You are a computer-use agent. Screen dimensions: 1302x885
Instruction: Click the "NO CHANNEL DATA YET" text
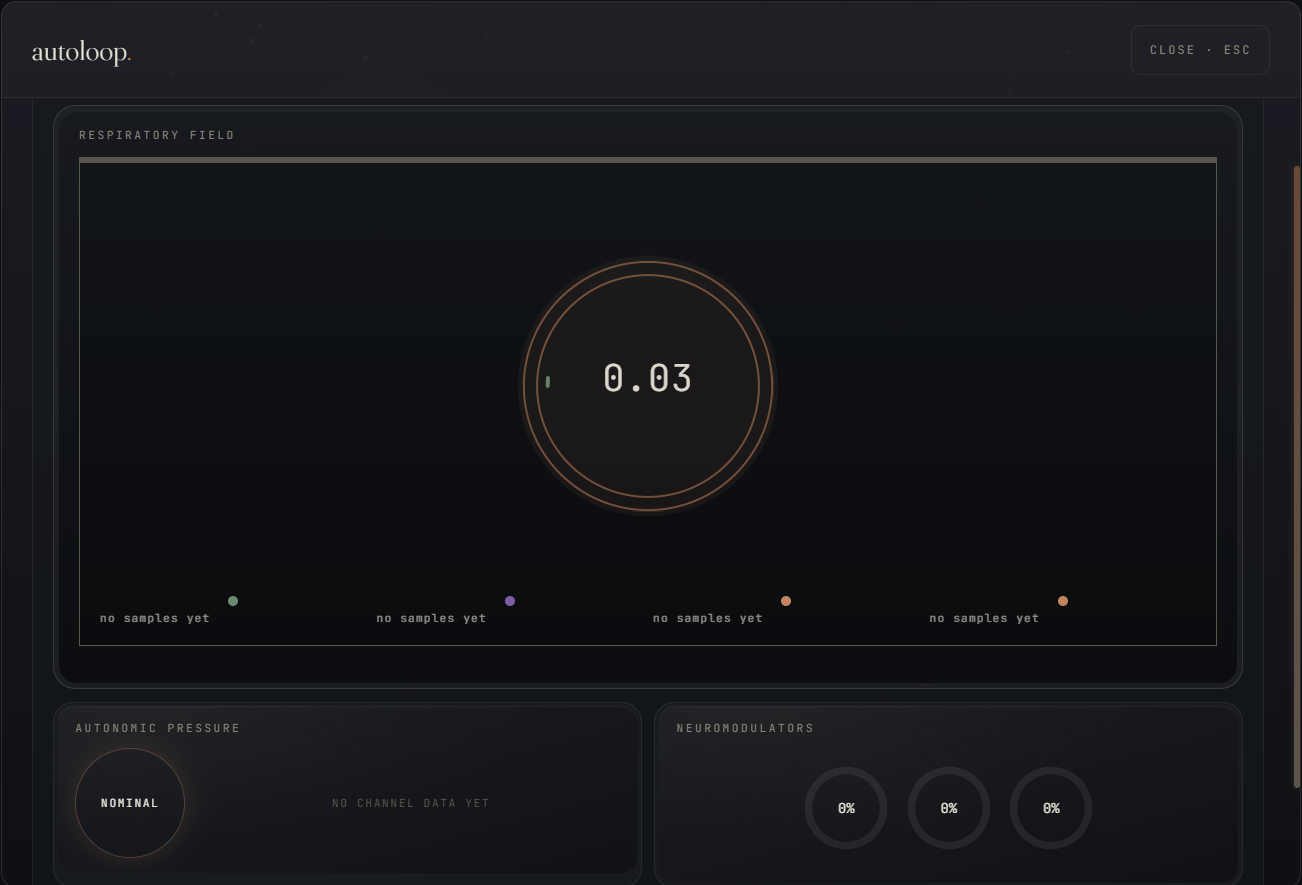click(411, 803)
